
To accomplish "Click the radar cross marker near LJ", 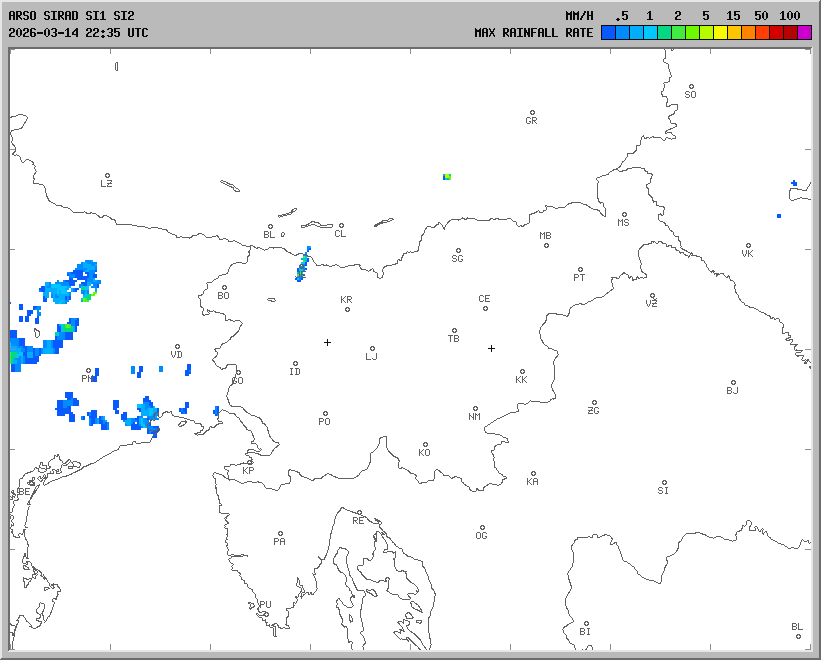I will 327,342.
